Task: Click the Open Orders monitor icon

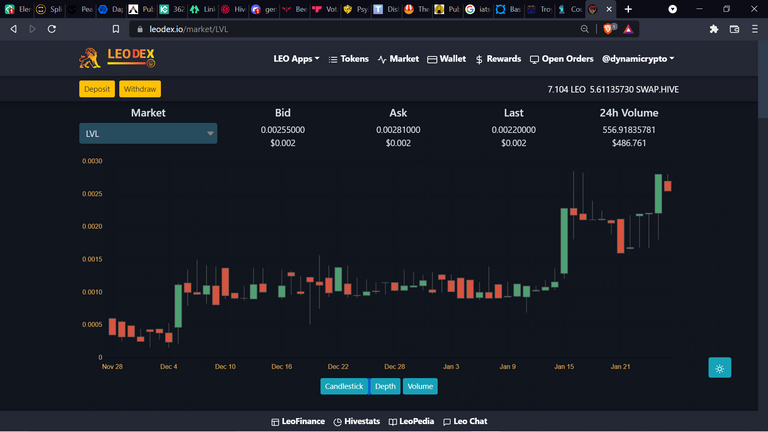Action: (534, 59)
